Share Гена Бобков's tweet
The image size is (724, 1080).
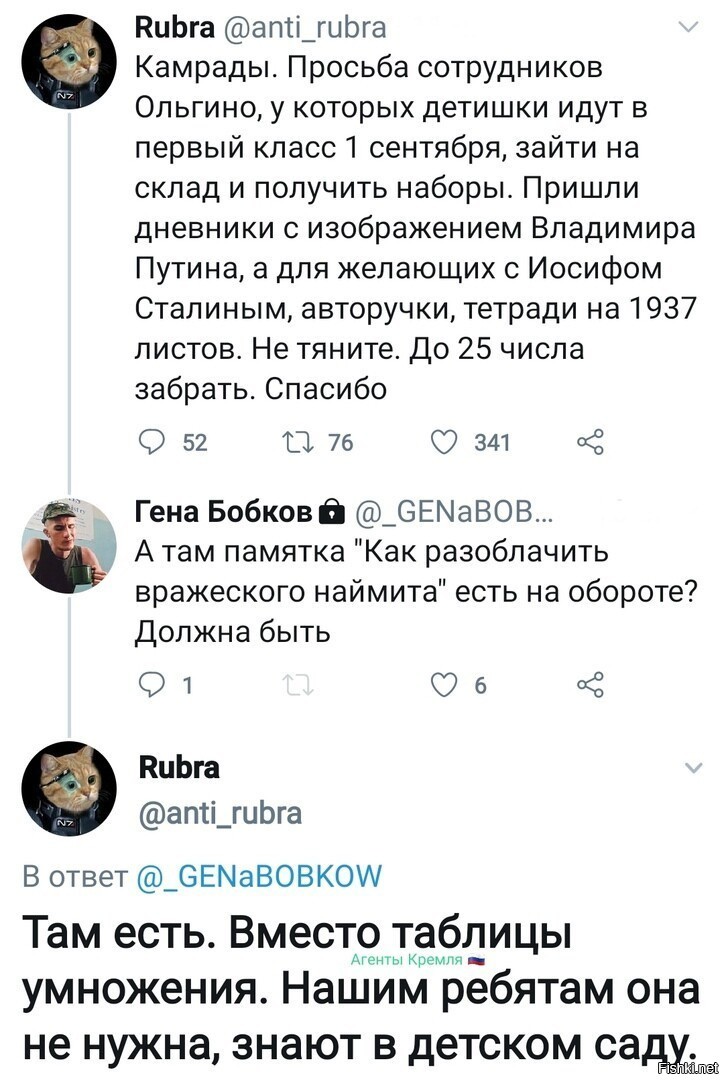pyautogui.click(x=590, y=684)
